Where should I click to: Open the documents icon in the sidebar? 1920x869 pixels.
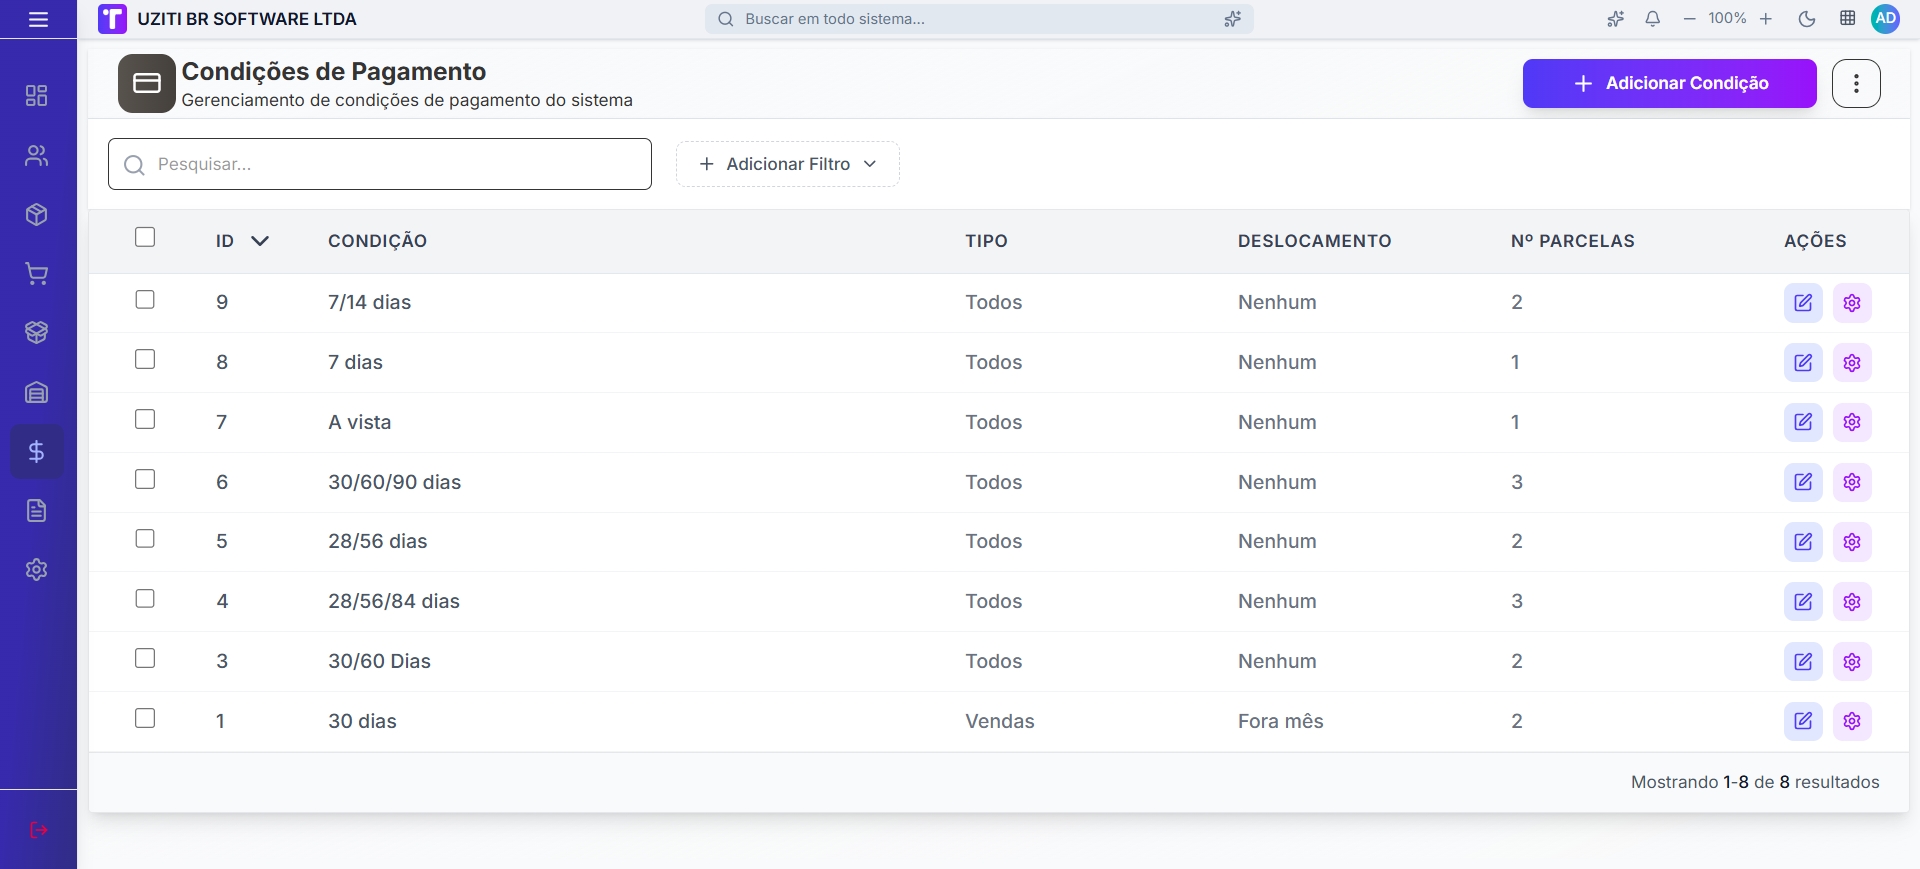click(37, 511)
